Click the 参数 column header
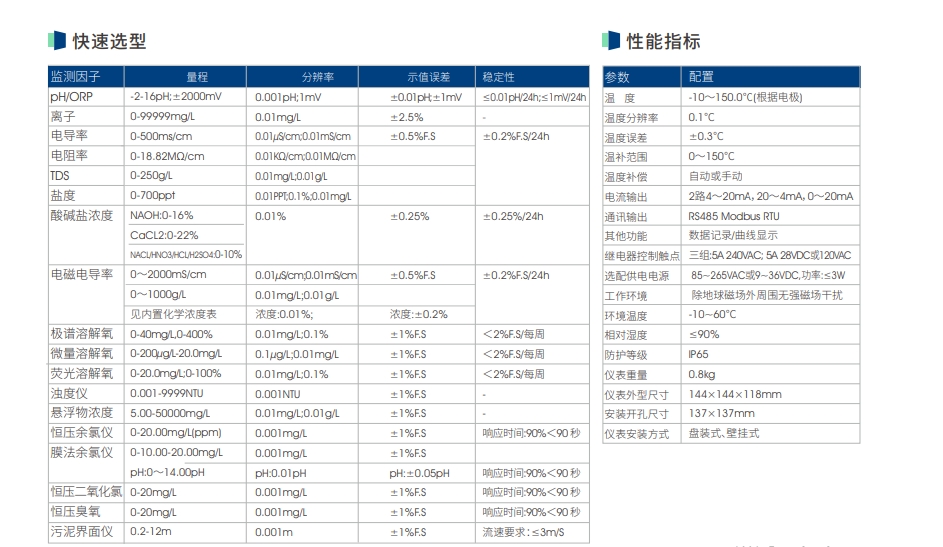The image size is (943, 547). 617,77
